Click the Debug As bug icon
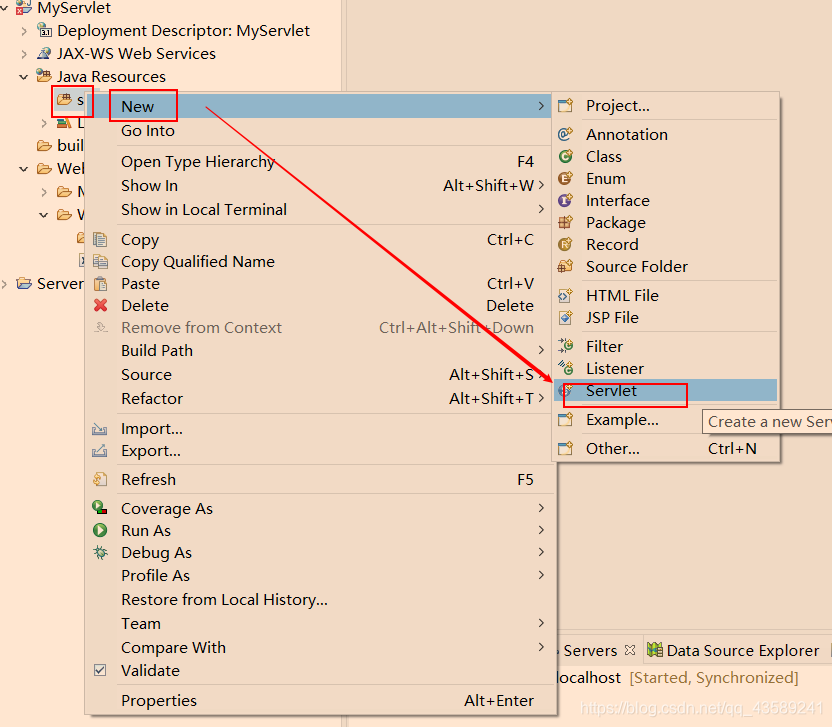 pos(100,552)
